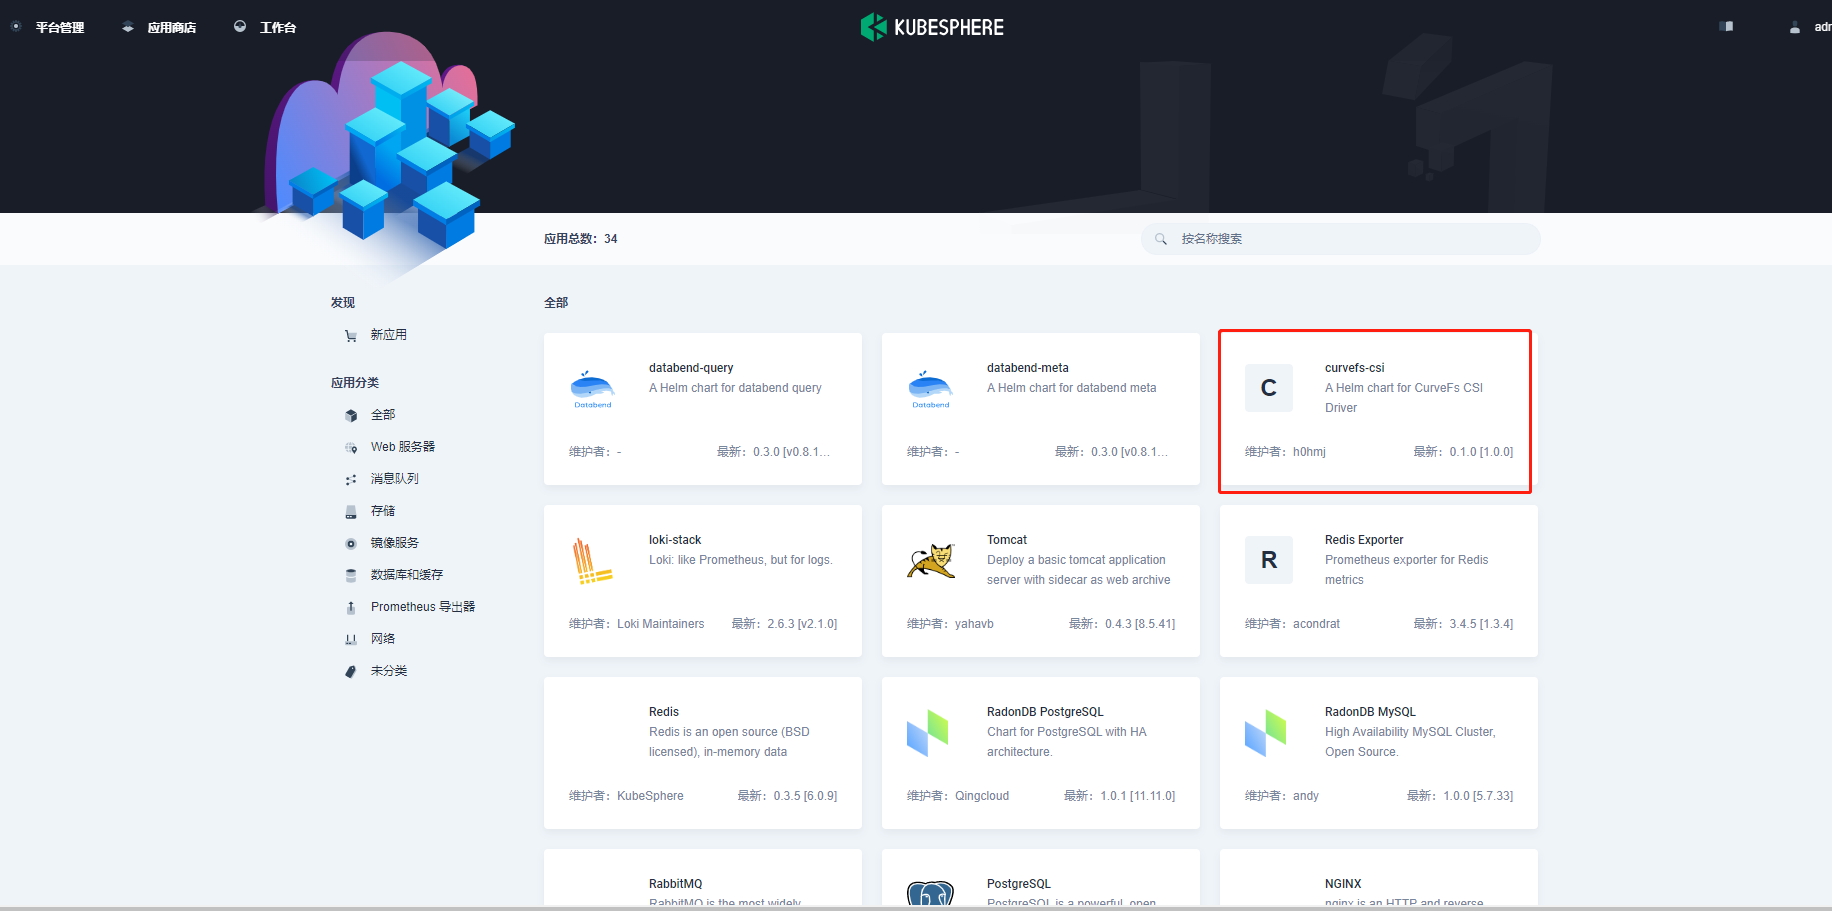Image resolution: width=1832 pixels, height=911 pixels.
Task: Open the Redis Exporter app title
Action: point(1364,540)
